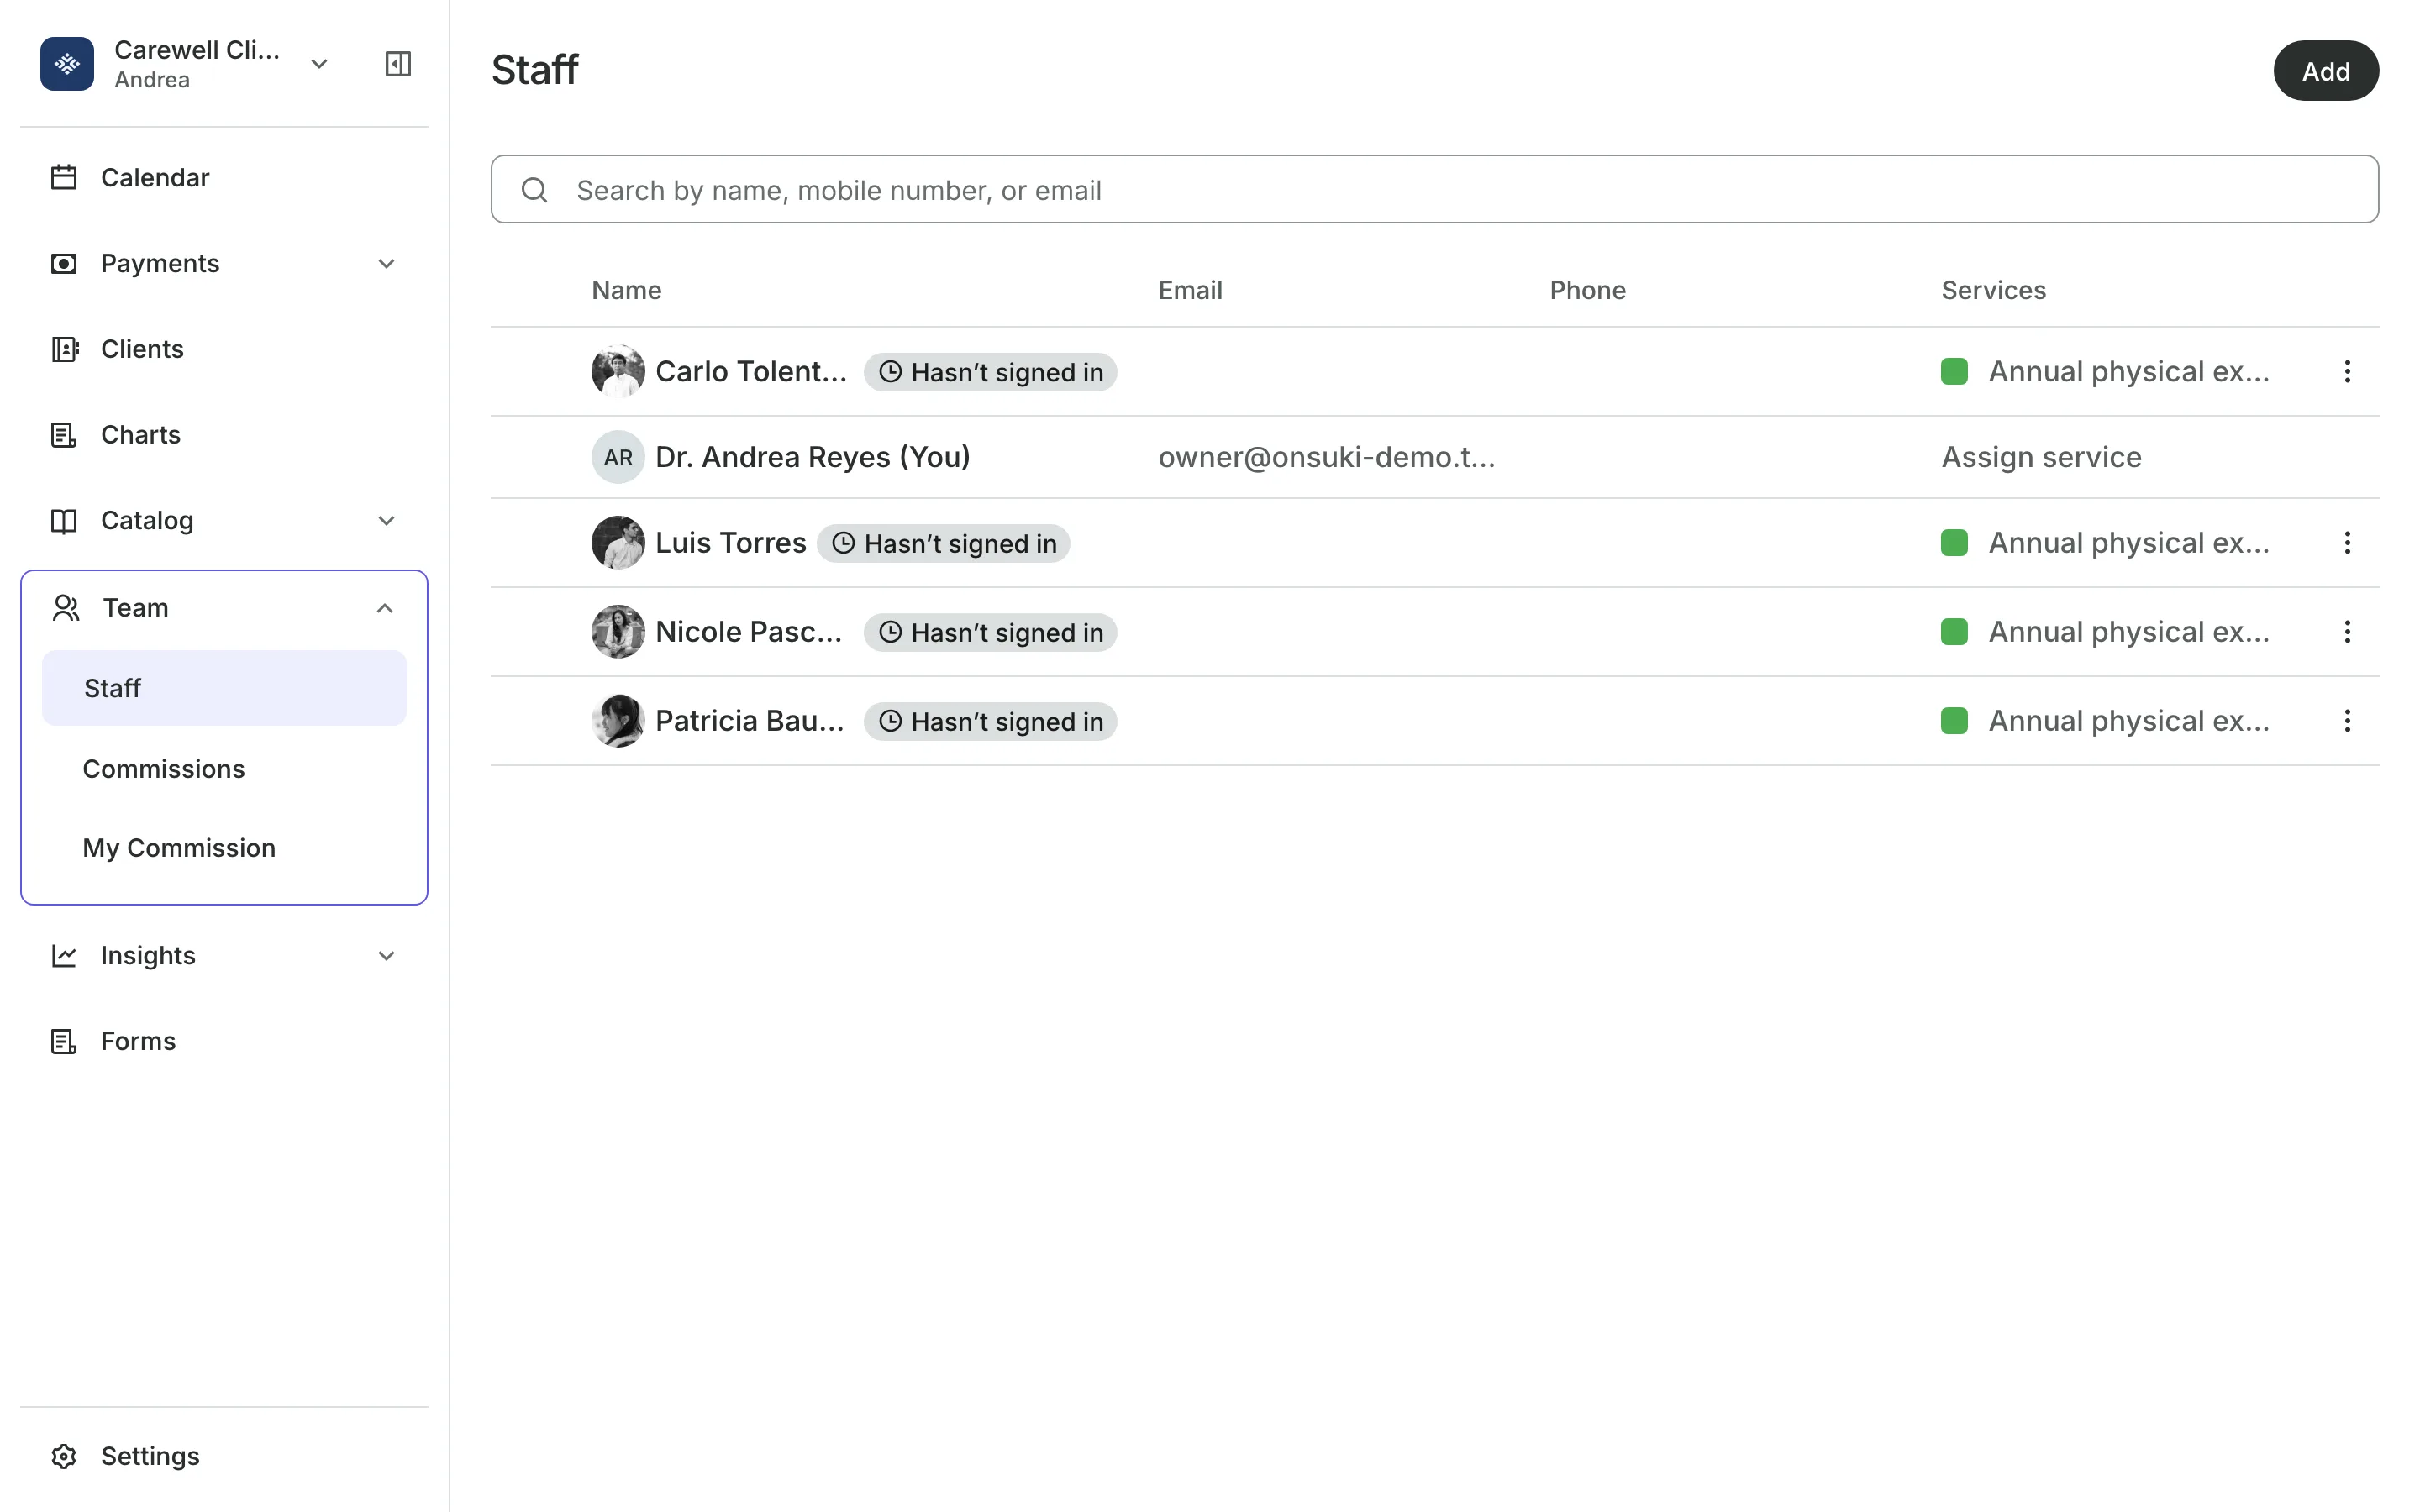Open Carlo's Annual physical exam service

pos(2129,371)
